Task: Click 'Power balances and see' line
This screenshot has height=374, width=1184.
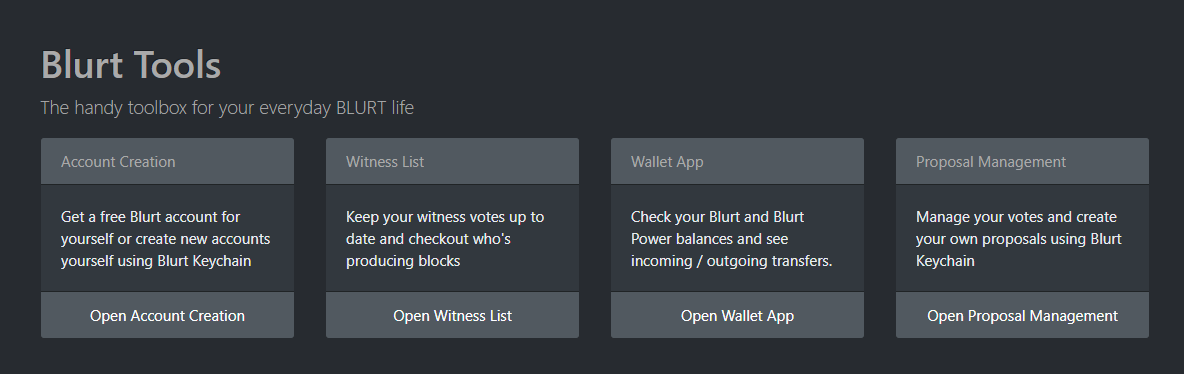Action: pyautogui.click(x=710, y=239)
